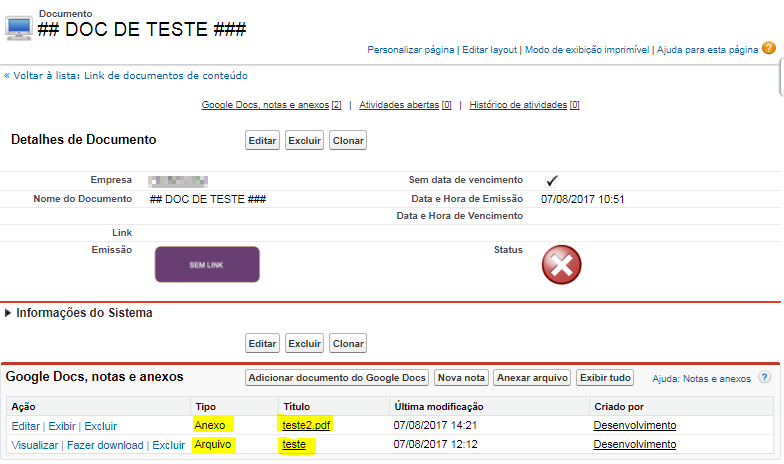The height and width of the screenshot is (464, 784).
Task: Click Adicionar documento do Google Docs
Action: [337, 378]
